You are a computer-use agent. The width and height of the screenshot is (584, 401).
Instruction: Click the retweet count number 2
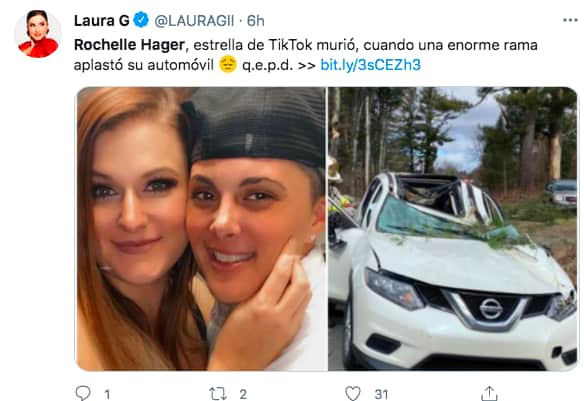pos(243,394)
